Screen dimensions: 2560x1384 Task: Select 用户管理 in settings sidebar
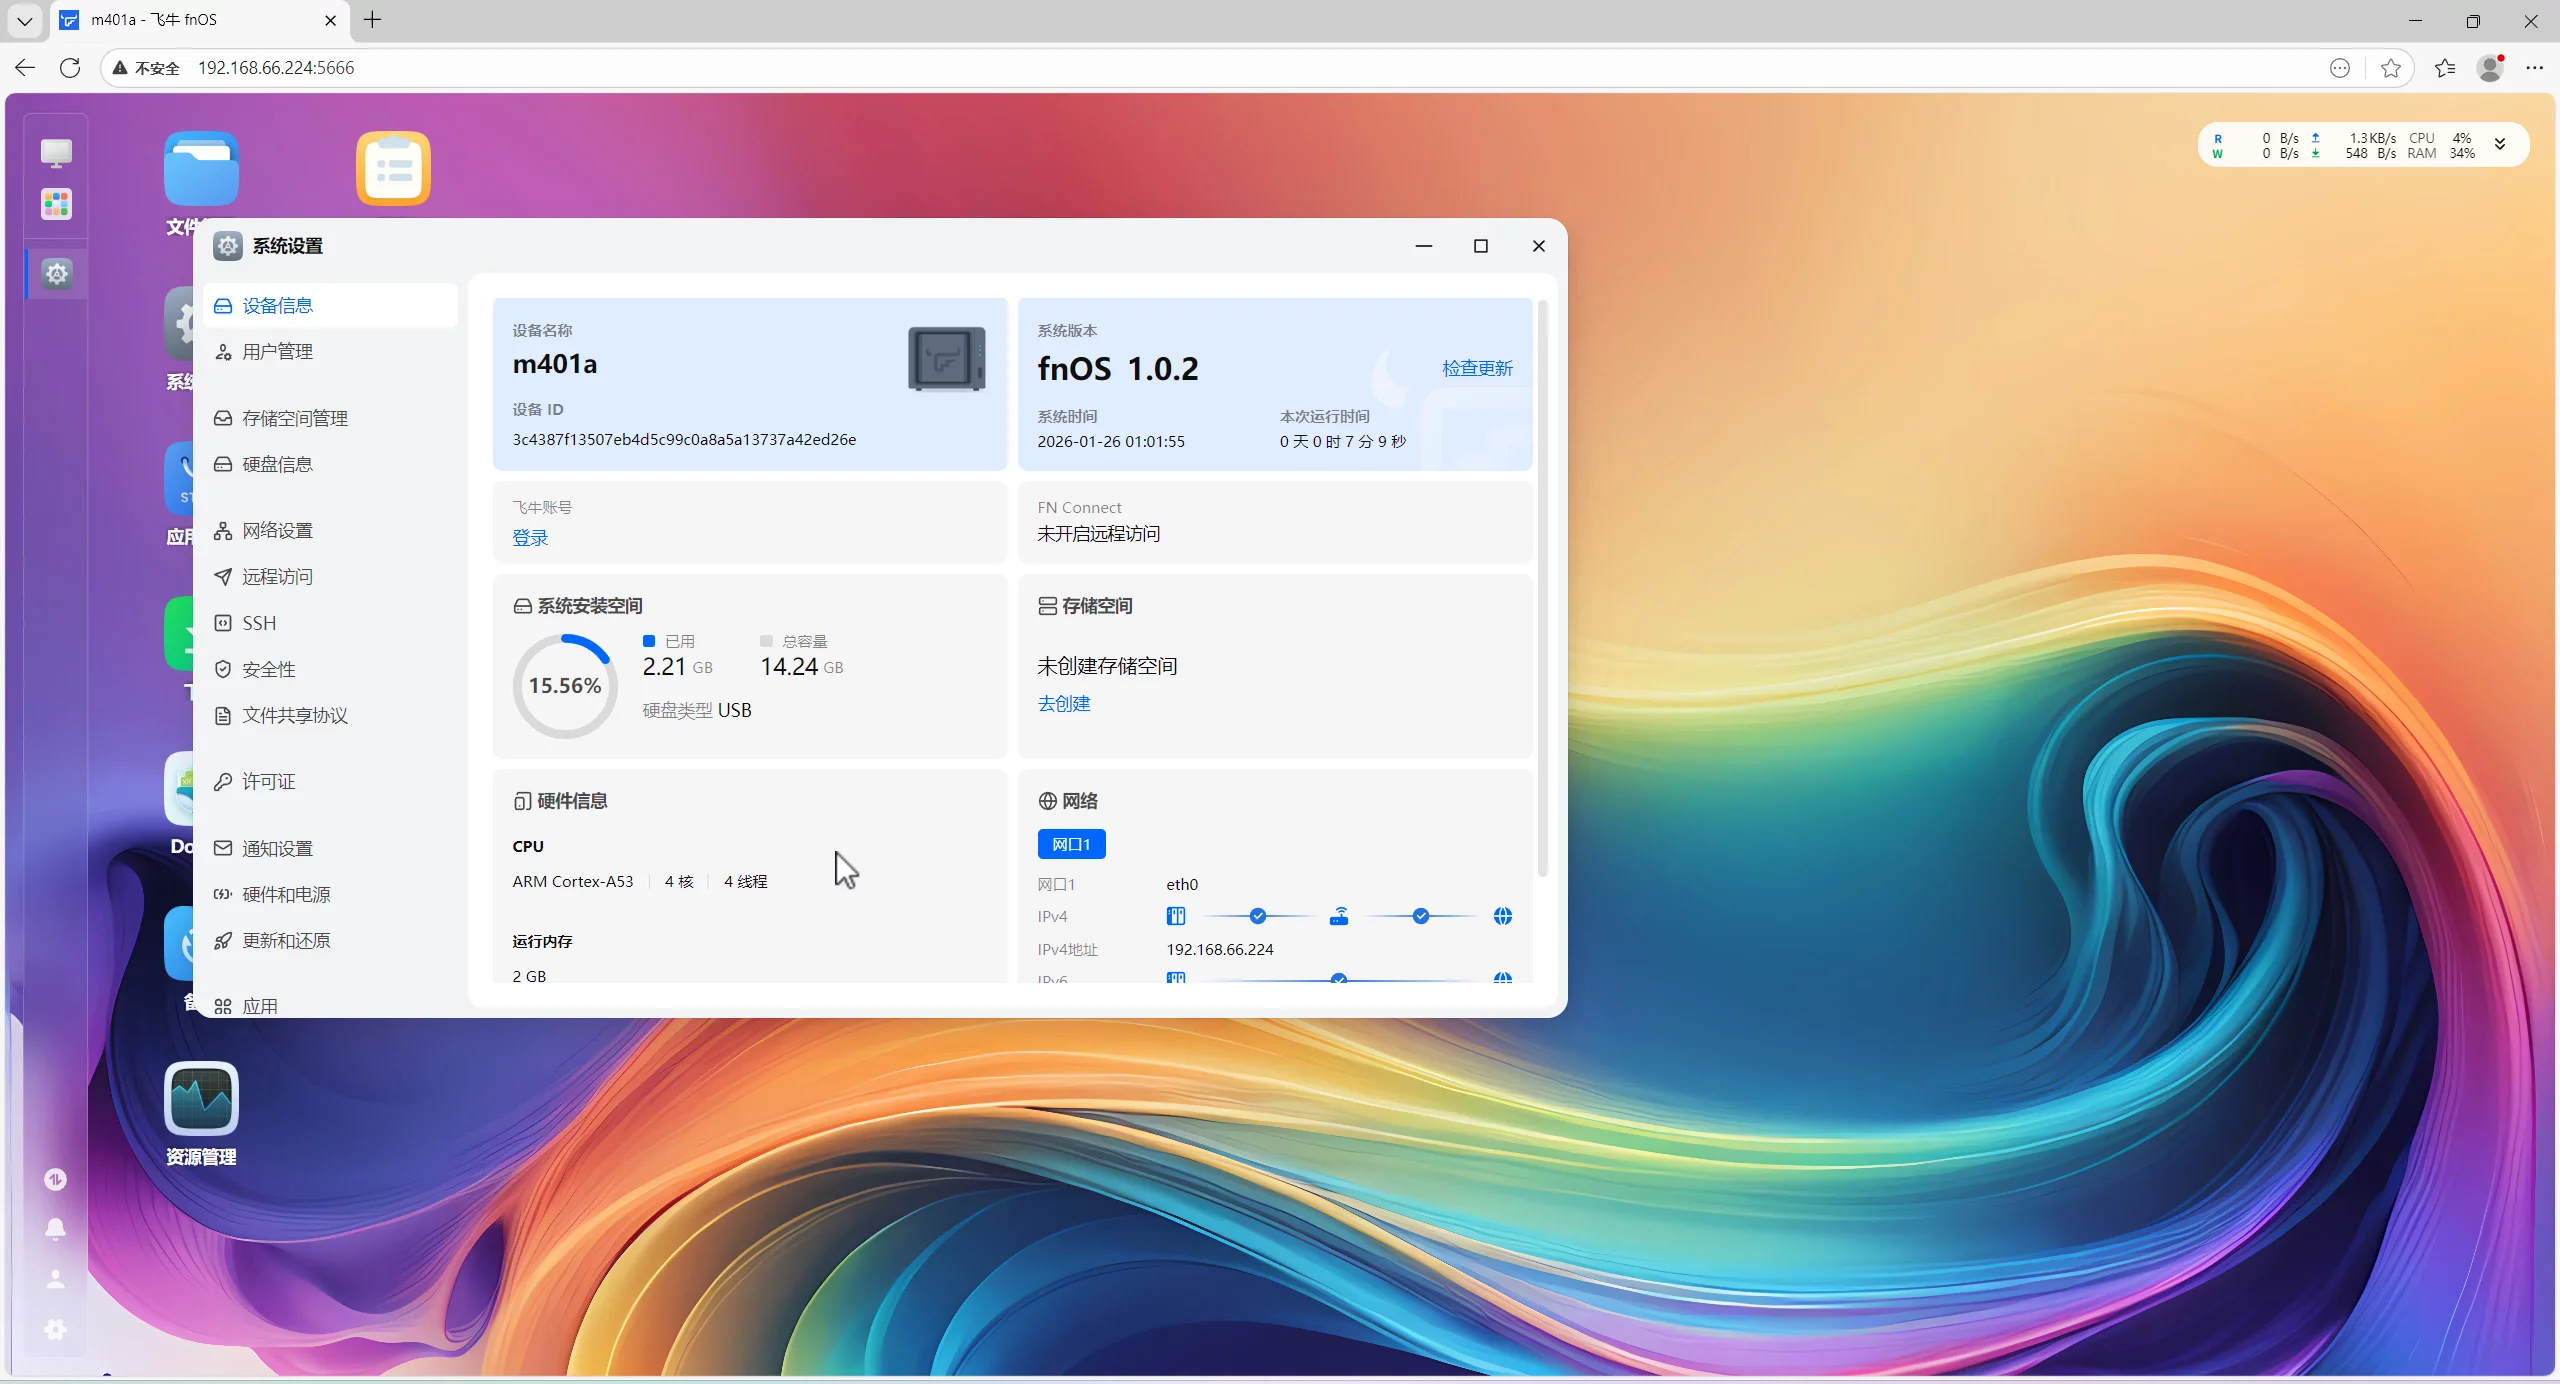(277, 352)
